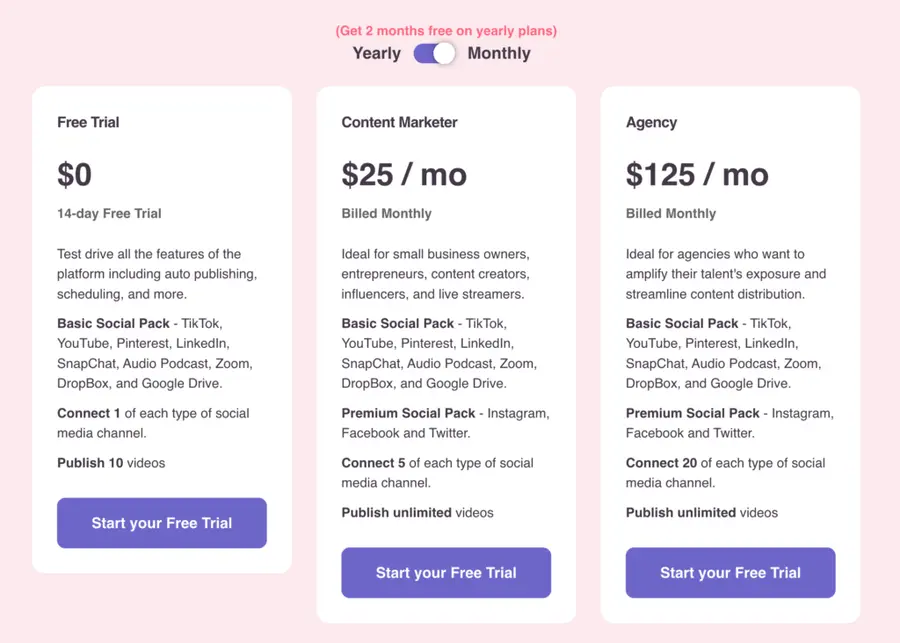The image size is (900, 643).
Task: Click the $25 / mo price text
Action: click(x=403, y=174)
